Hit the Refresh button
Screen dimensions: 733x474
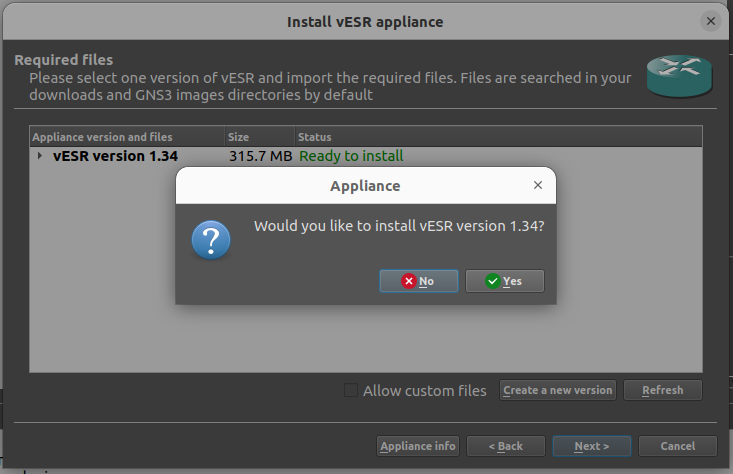pos(662,390)
